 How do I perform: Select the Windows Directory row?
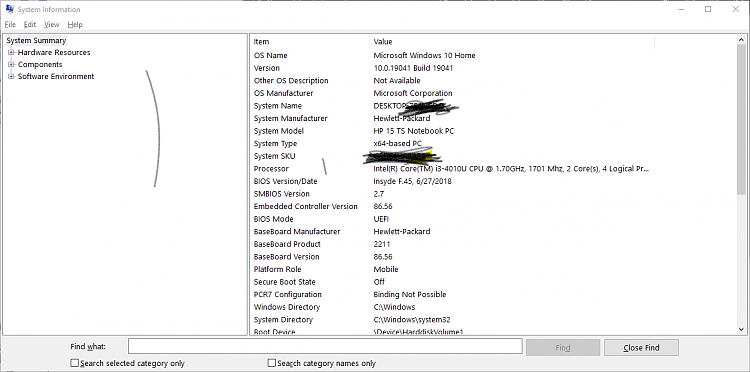[452, 307]
